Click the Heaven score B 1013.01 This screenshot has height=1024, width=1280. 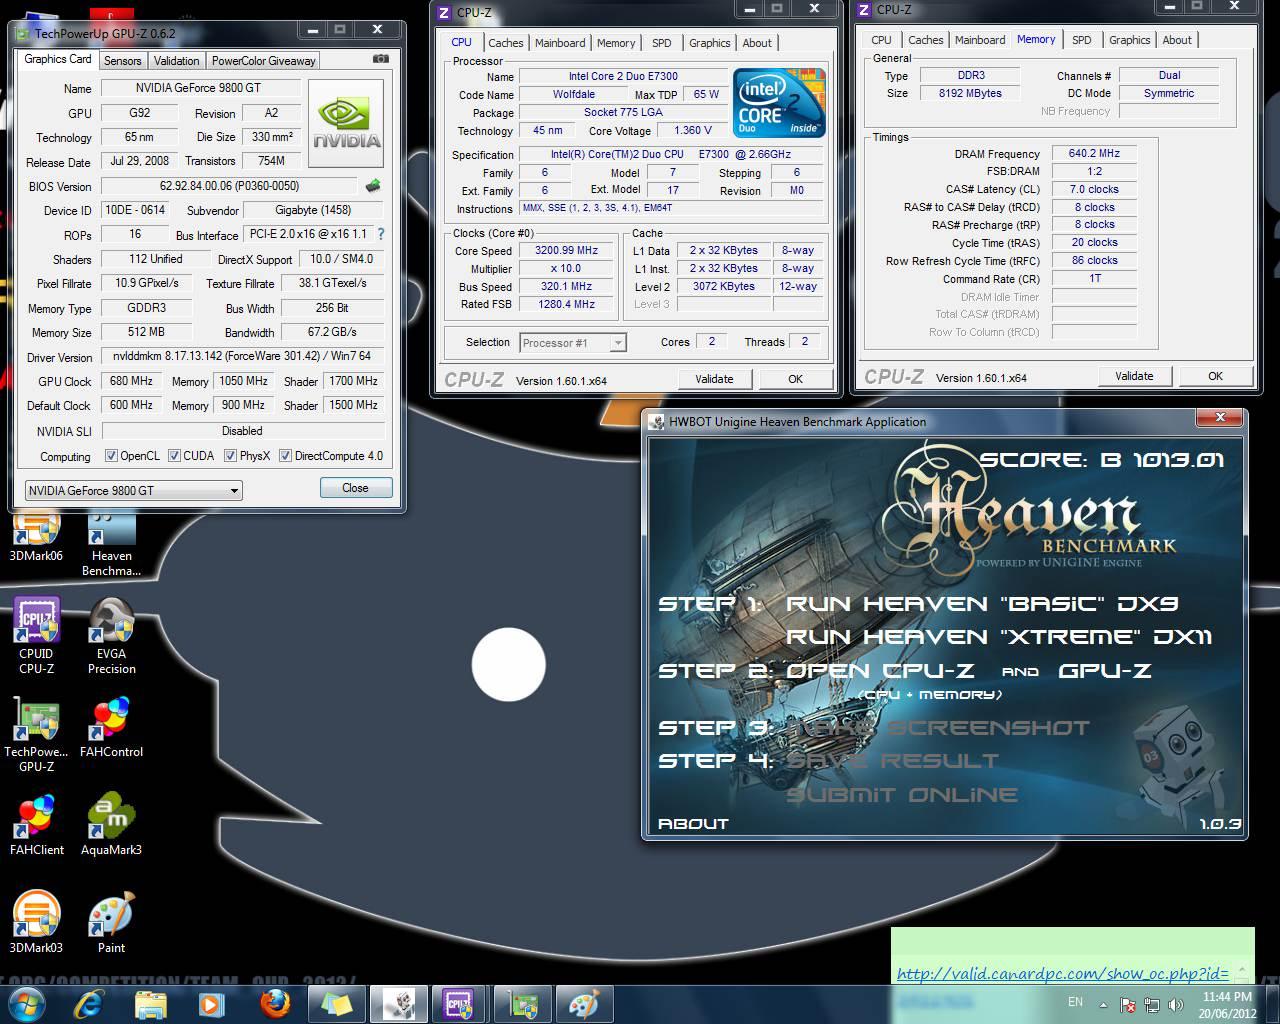(x=1102, y=460)
